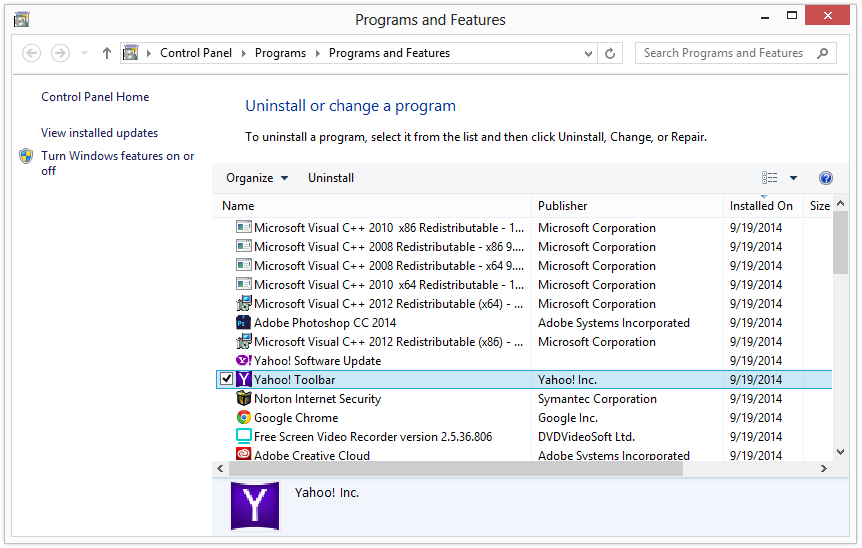
Task: Open Control Panel Home link
Action: coord(95,97)
